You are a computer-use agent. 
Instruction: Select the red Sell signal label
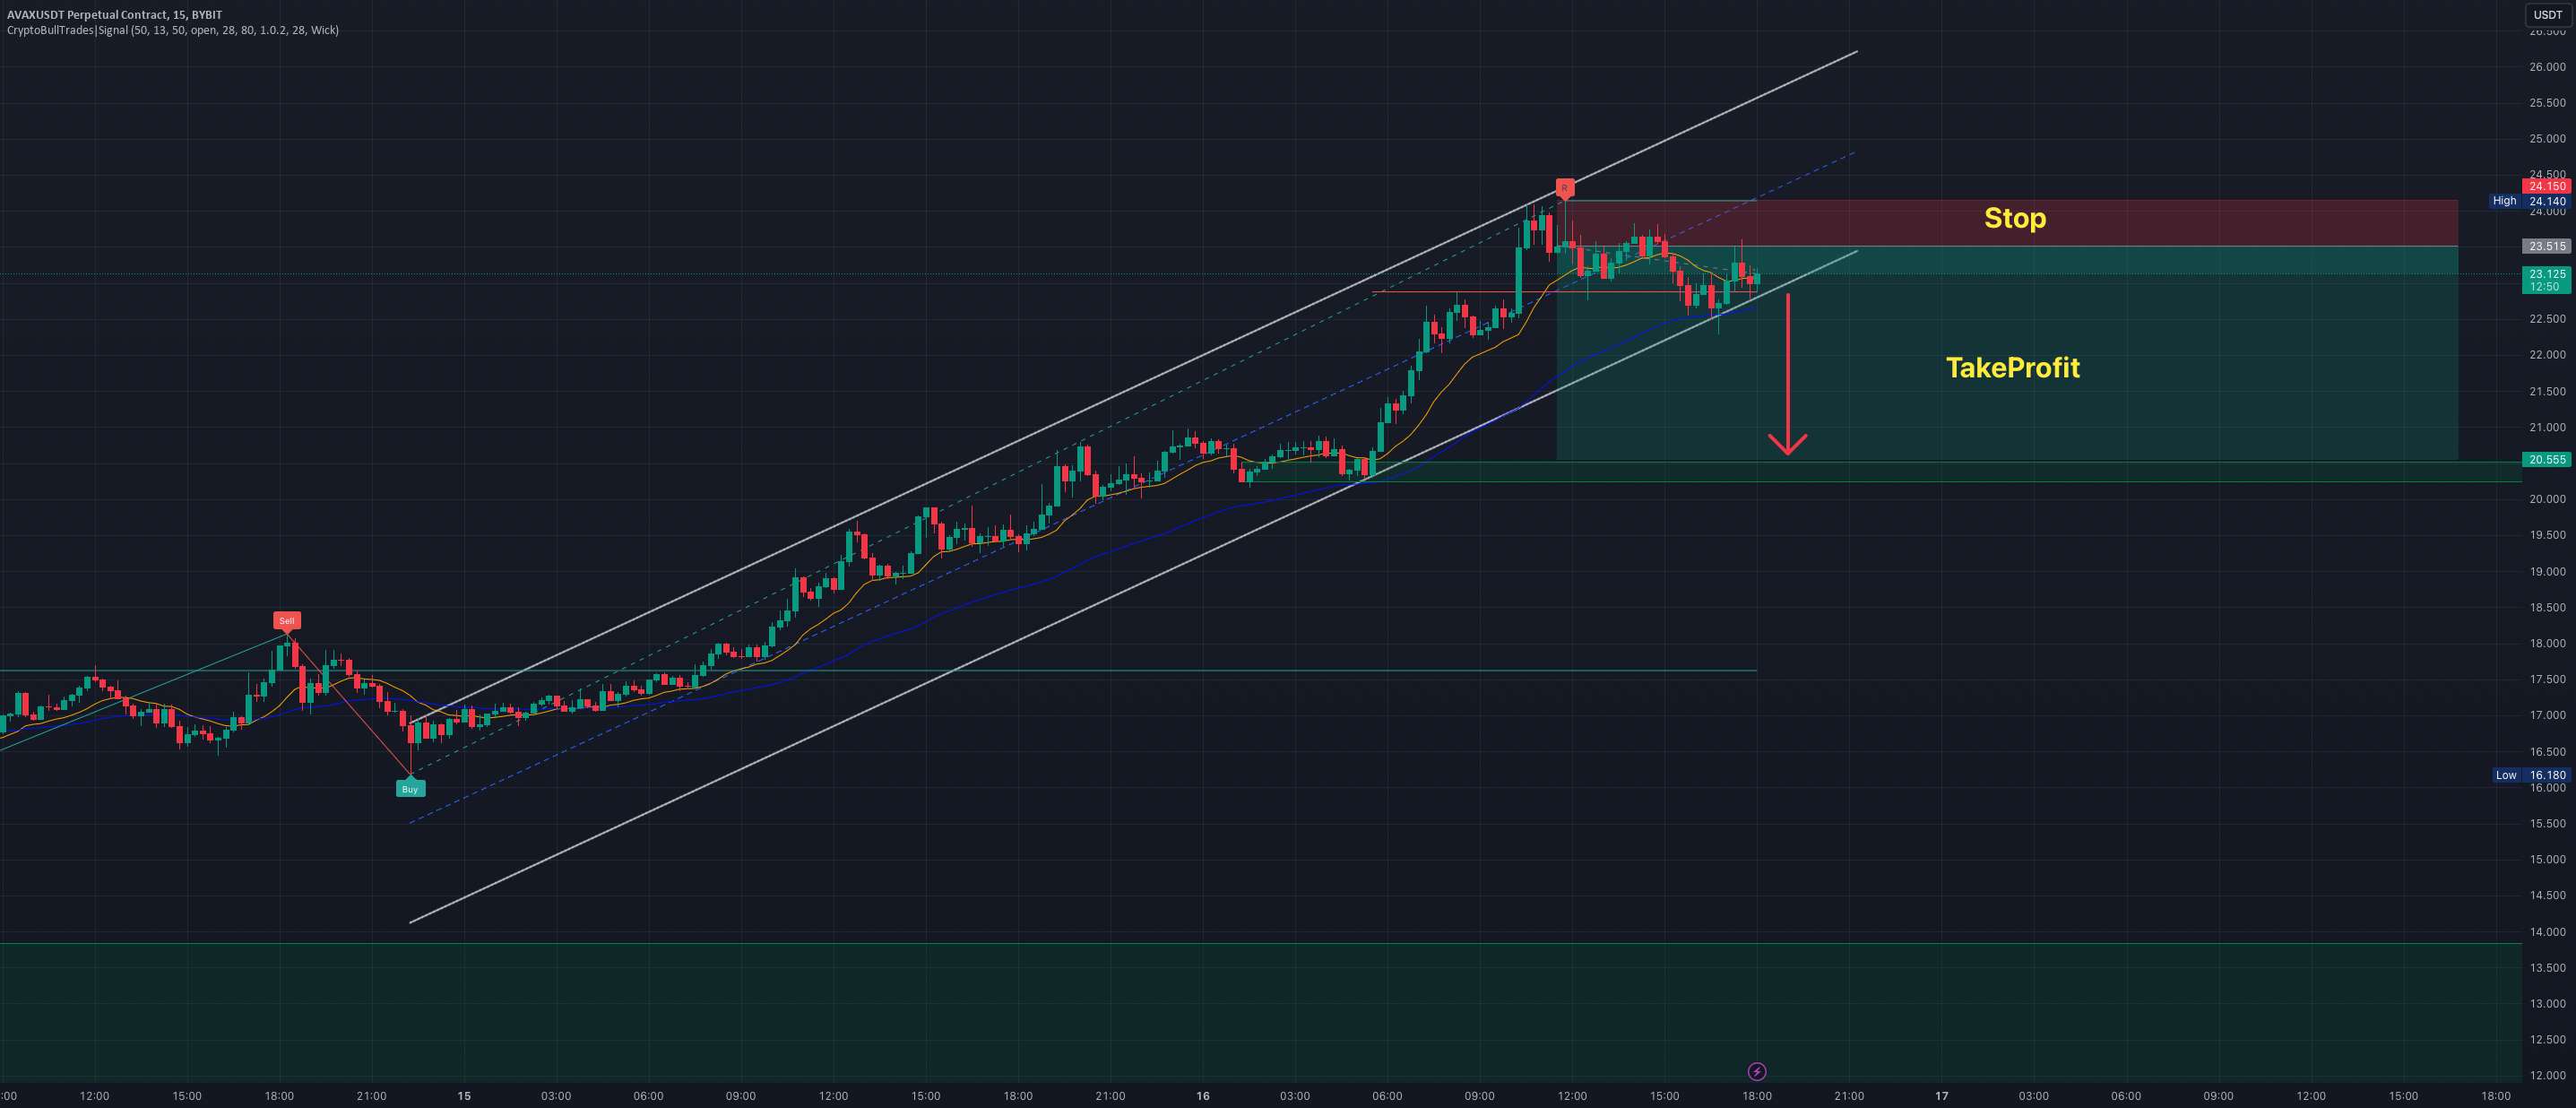point(287,621)
